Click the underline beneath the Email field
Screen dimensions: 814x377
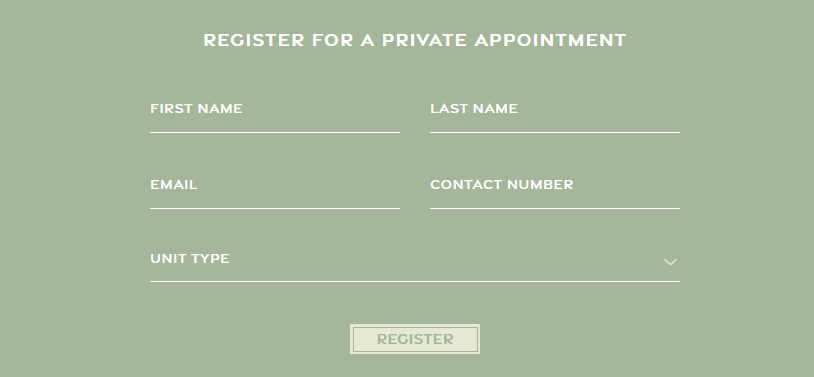(275, 208)
